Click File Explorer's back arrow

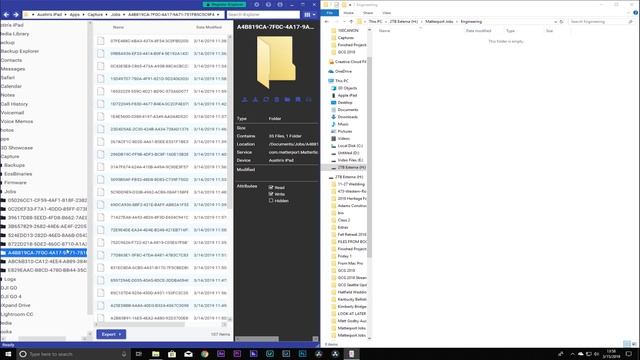click(327, 22)
